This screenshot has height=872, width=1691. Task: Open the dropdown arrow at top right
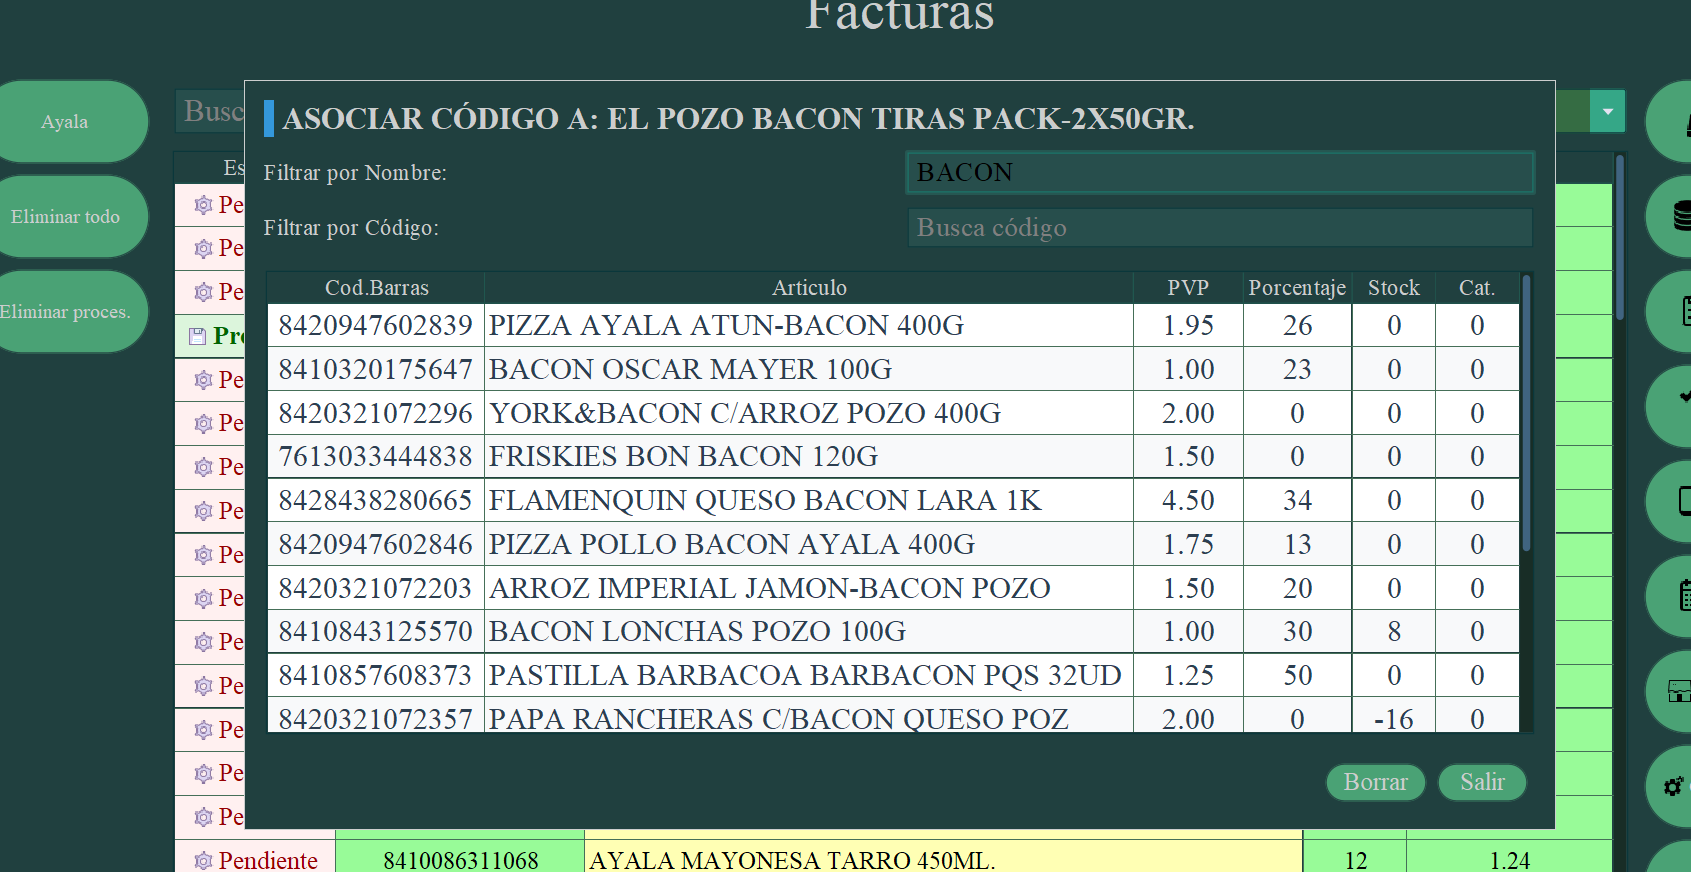(x=1608, y=111)
